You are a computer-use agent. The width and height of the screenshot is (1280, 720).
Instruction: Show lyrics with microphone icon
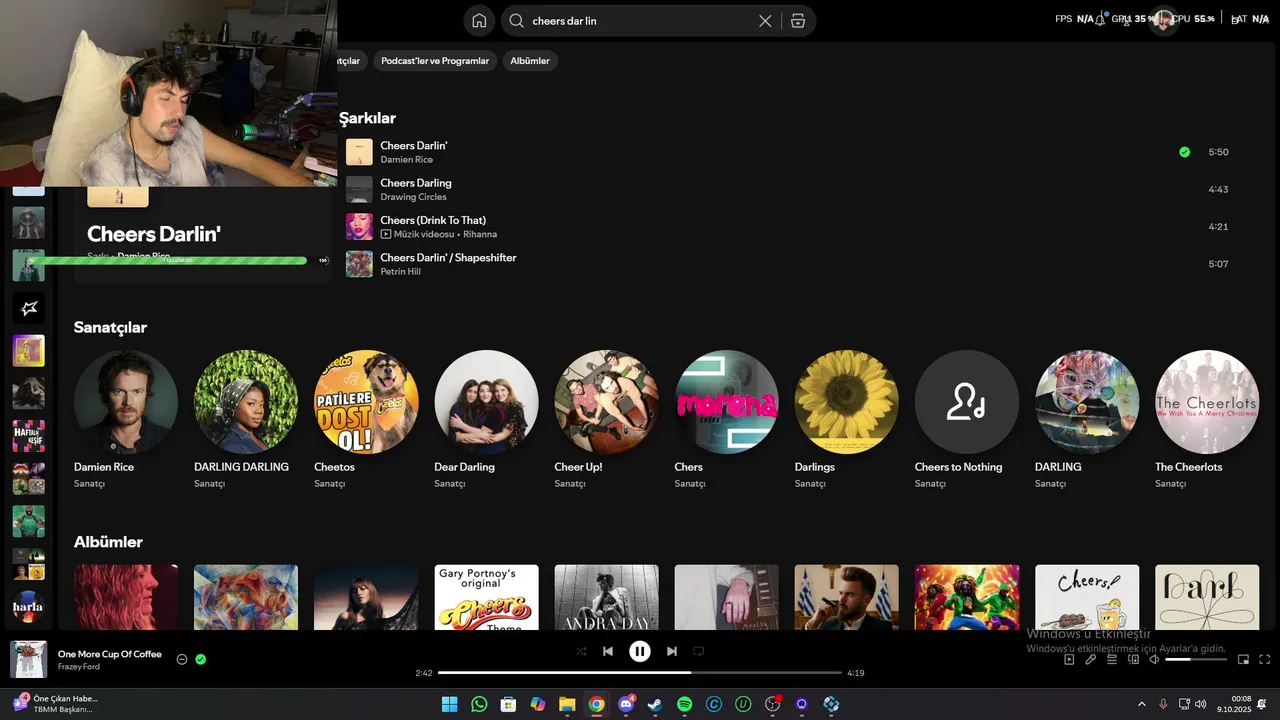[1091, 659]
